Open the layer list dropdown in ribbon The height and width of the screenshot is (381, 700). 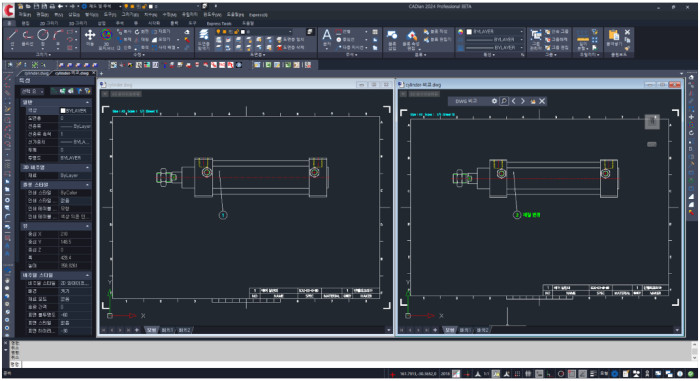point(253,32)
